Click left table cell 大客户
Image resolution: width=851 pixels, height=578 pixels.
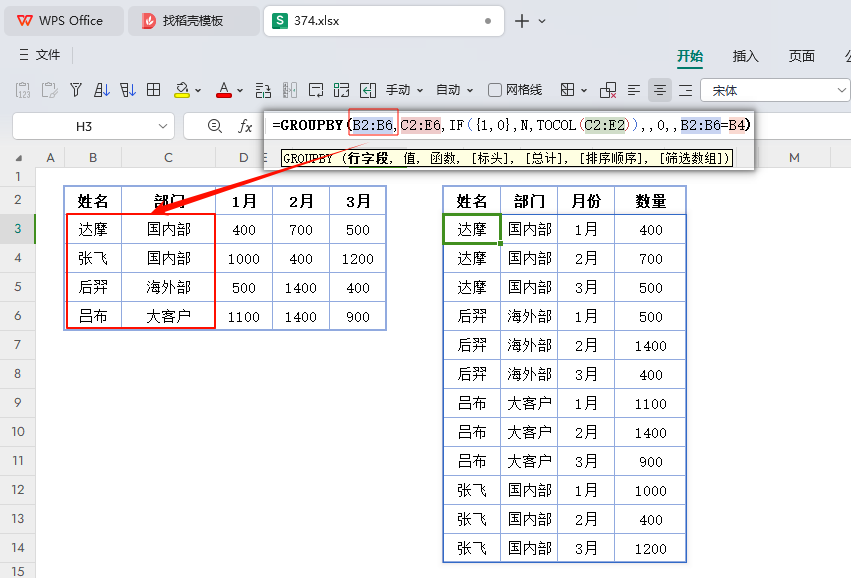(x=168, y=316)
